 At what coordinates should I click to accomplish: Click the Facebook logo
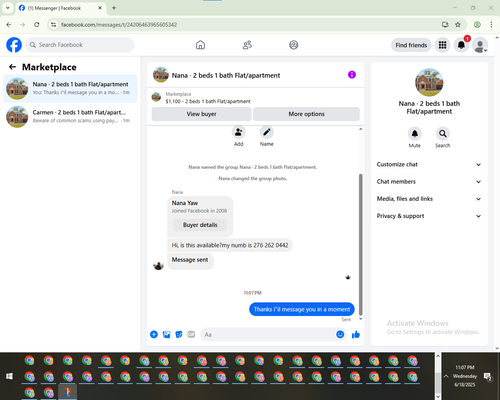coord(14,45)
